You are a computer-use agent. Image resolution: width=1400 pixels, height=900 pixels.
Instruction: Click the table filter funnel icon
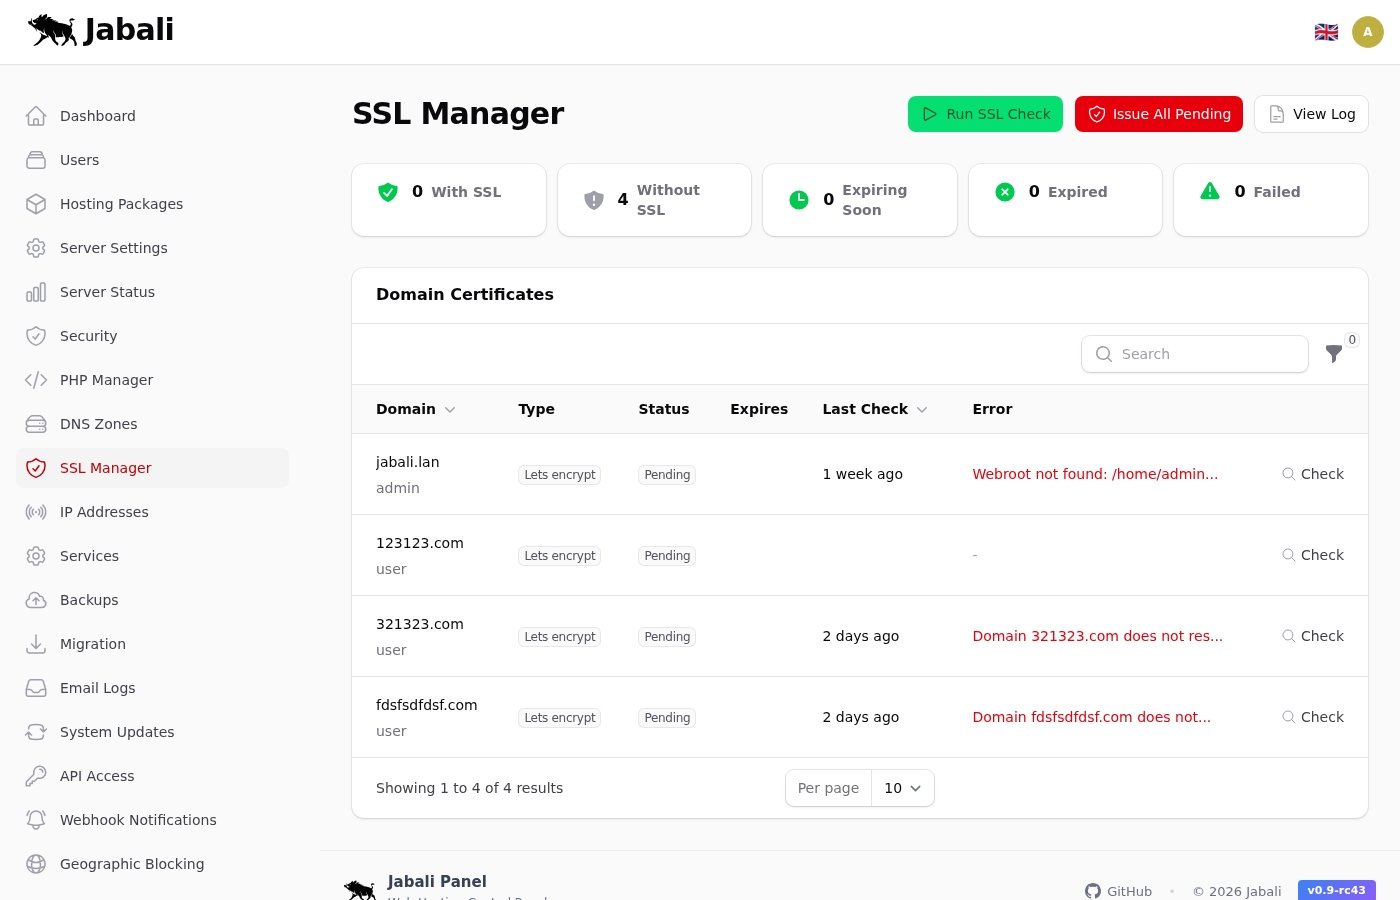(x=1333, y=354)
